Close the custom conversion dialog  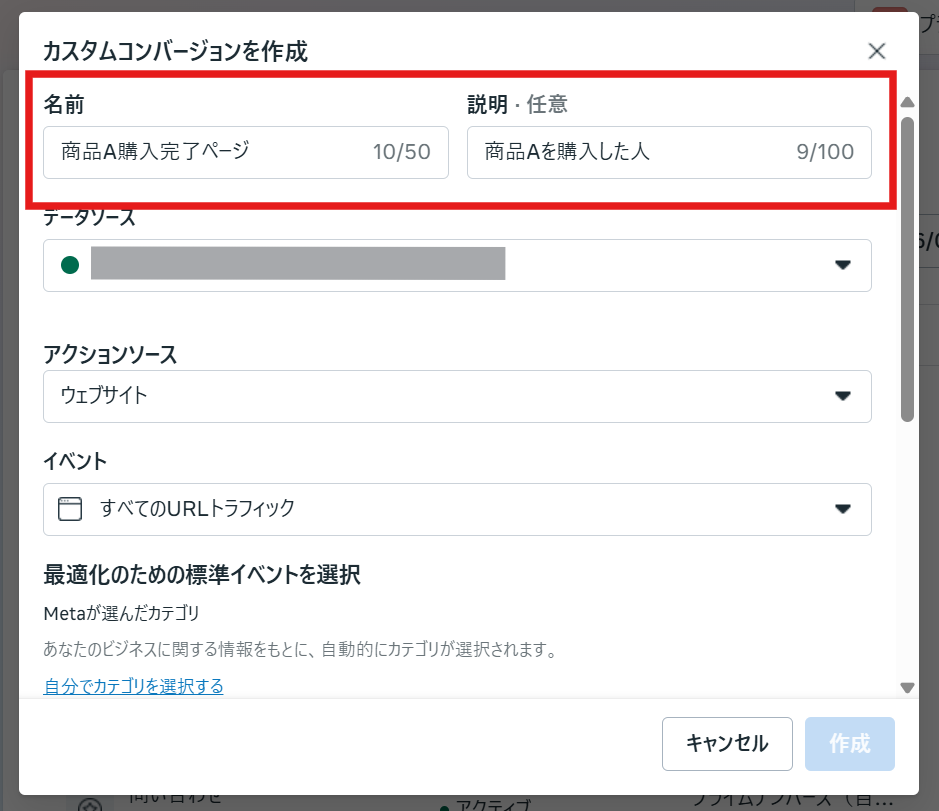pos(877,51)
